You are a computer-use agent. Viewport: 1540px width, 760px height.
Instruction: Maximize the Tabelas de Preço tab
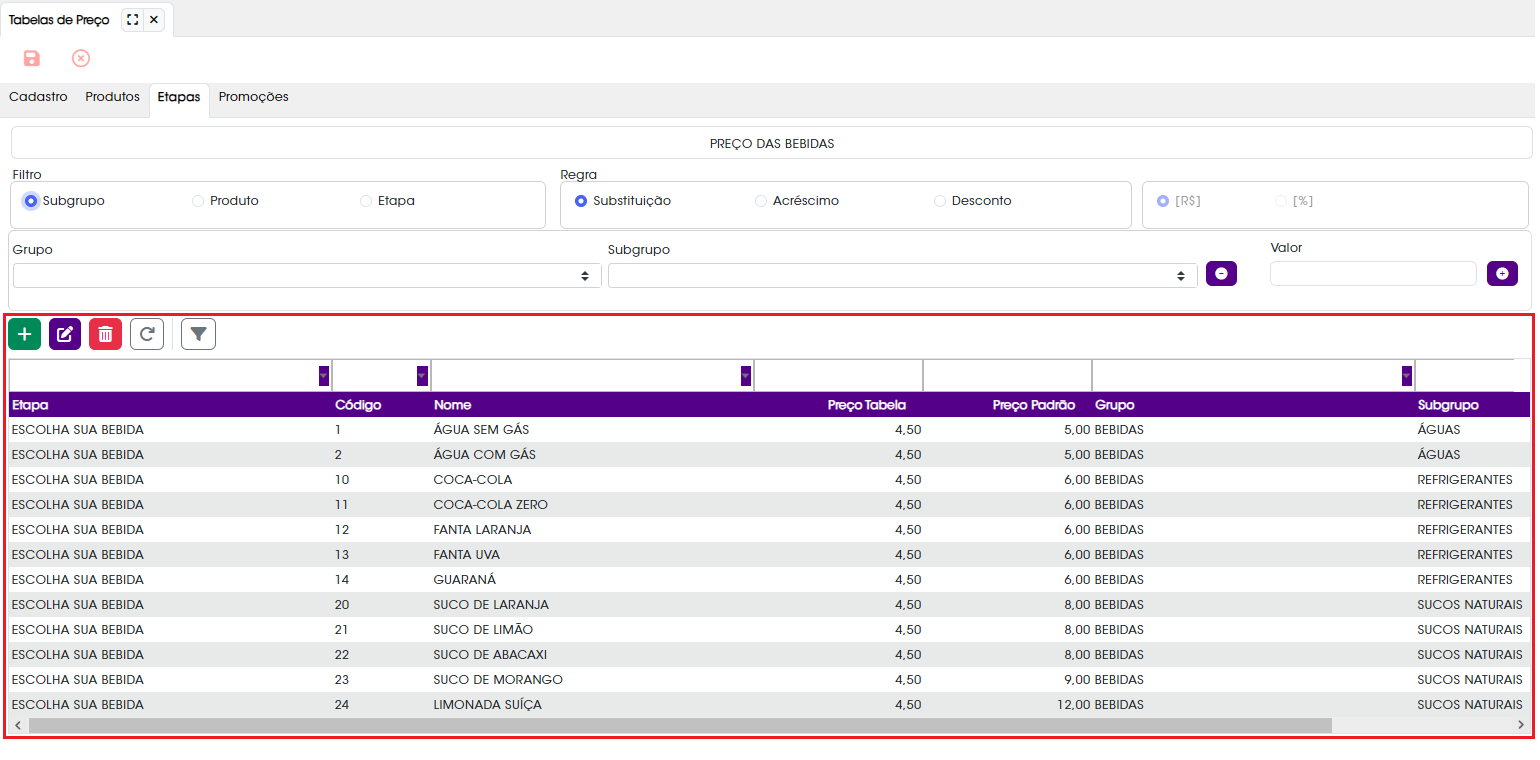133,19
